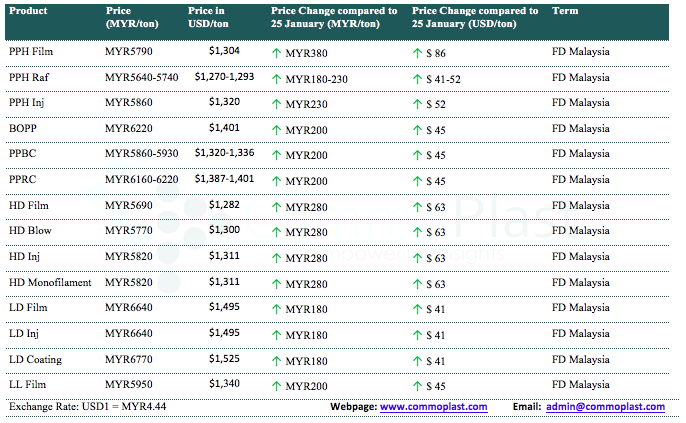Select the MYR6770 price for LD Coating
Image resolution: width=686 pixels, height=423 pixels.
tap(128, 359)
